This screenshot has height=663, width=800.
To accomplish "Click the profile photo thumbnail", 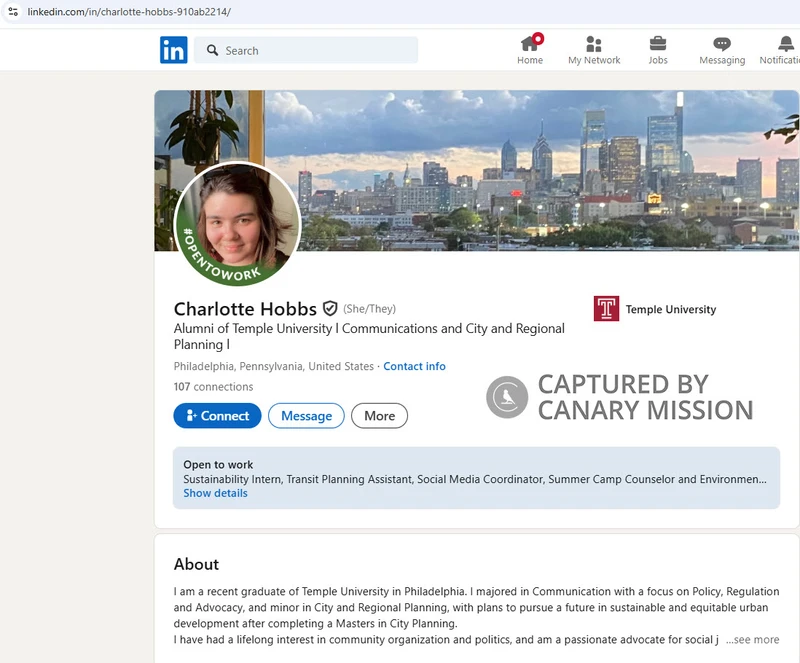I will pos(238,224).
